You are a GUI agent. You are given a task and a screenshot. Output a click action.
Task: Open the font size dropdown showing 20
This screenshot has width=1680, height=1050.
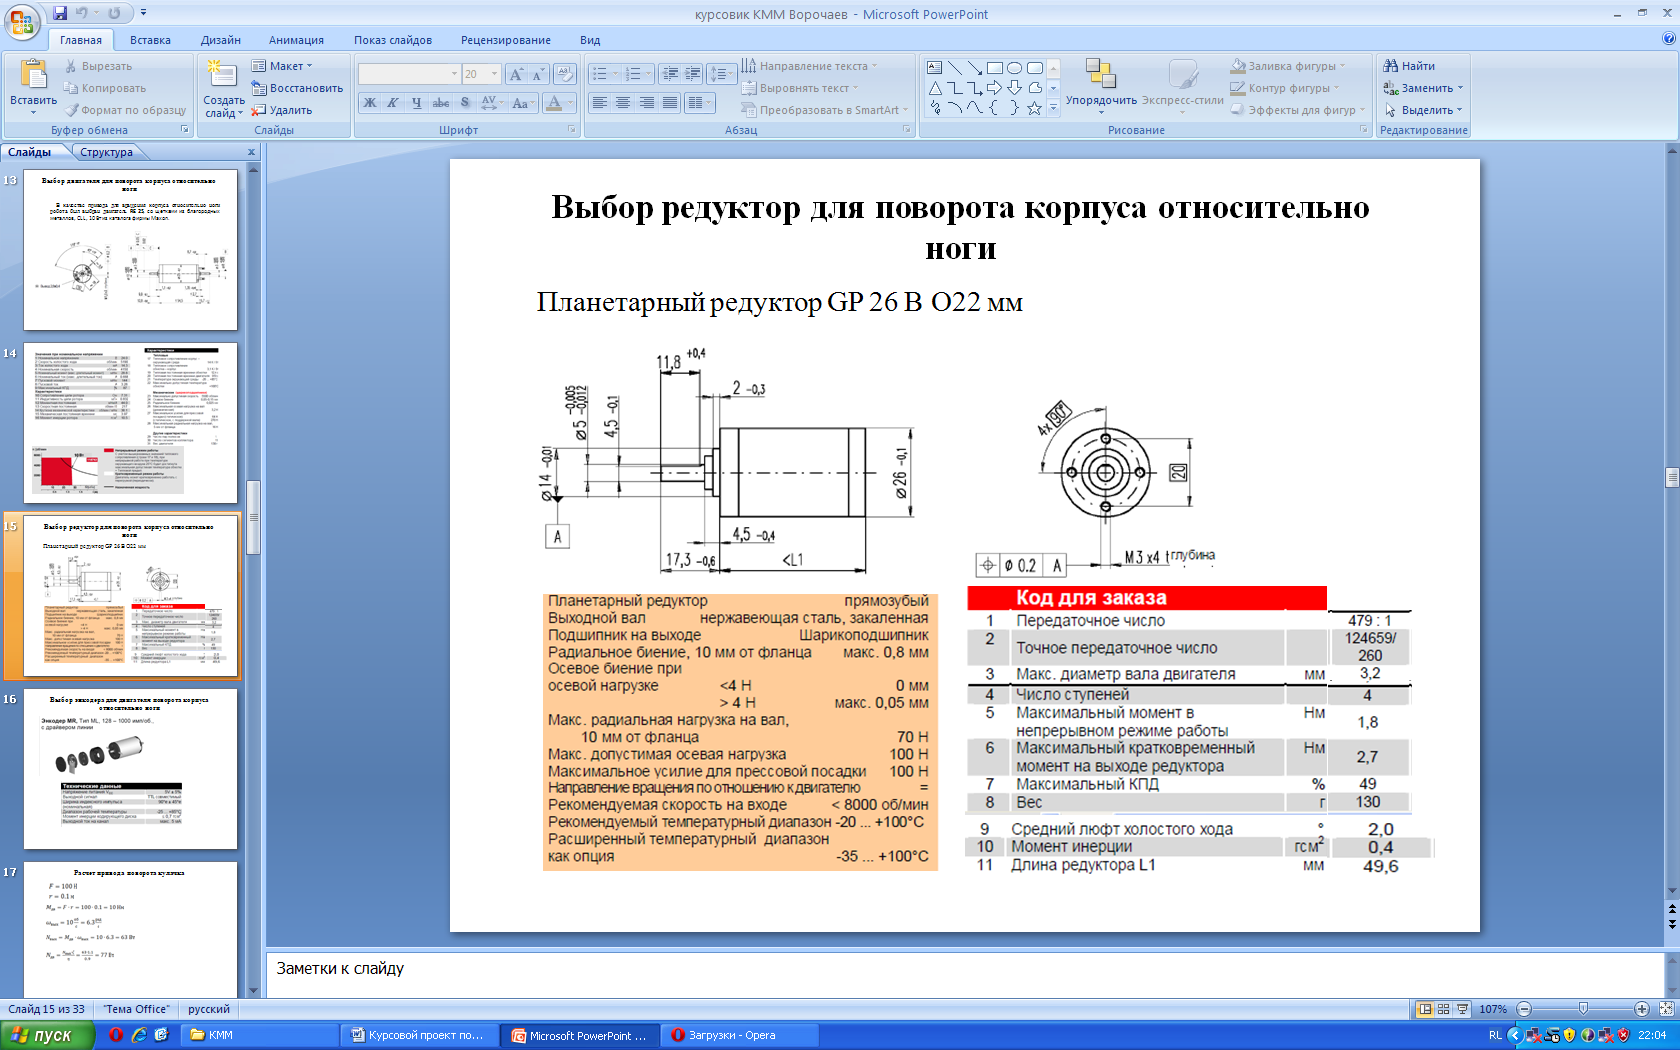[481, 74]
